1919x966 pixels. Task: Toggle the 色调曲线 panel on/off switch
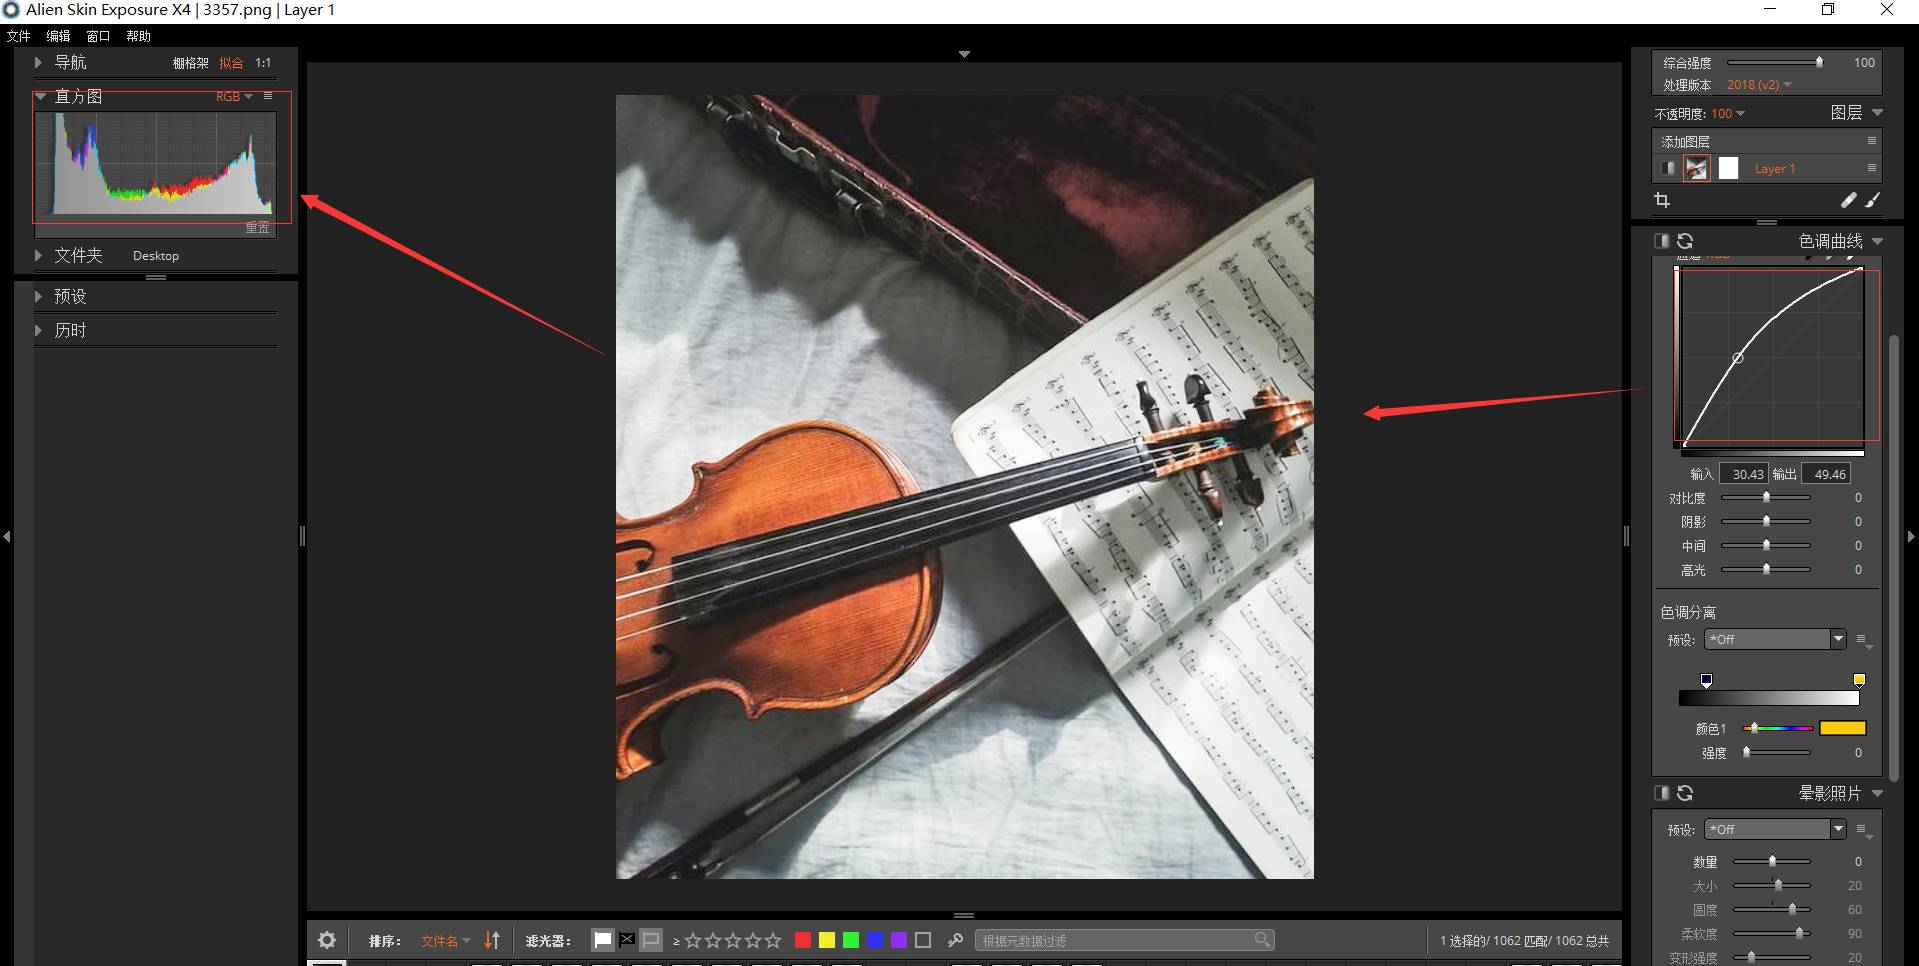1662,241
